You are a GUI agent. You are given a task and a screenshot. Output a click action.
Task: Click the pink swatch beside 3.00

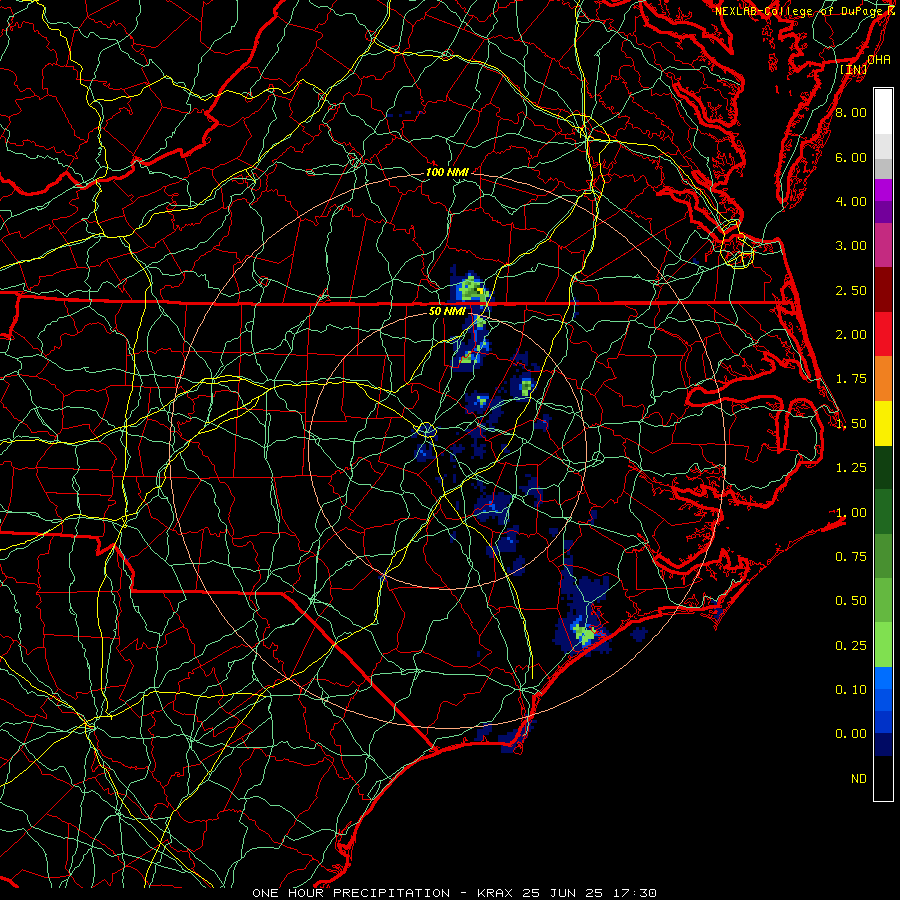click(x=883, y=245)
